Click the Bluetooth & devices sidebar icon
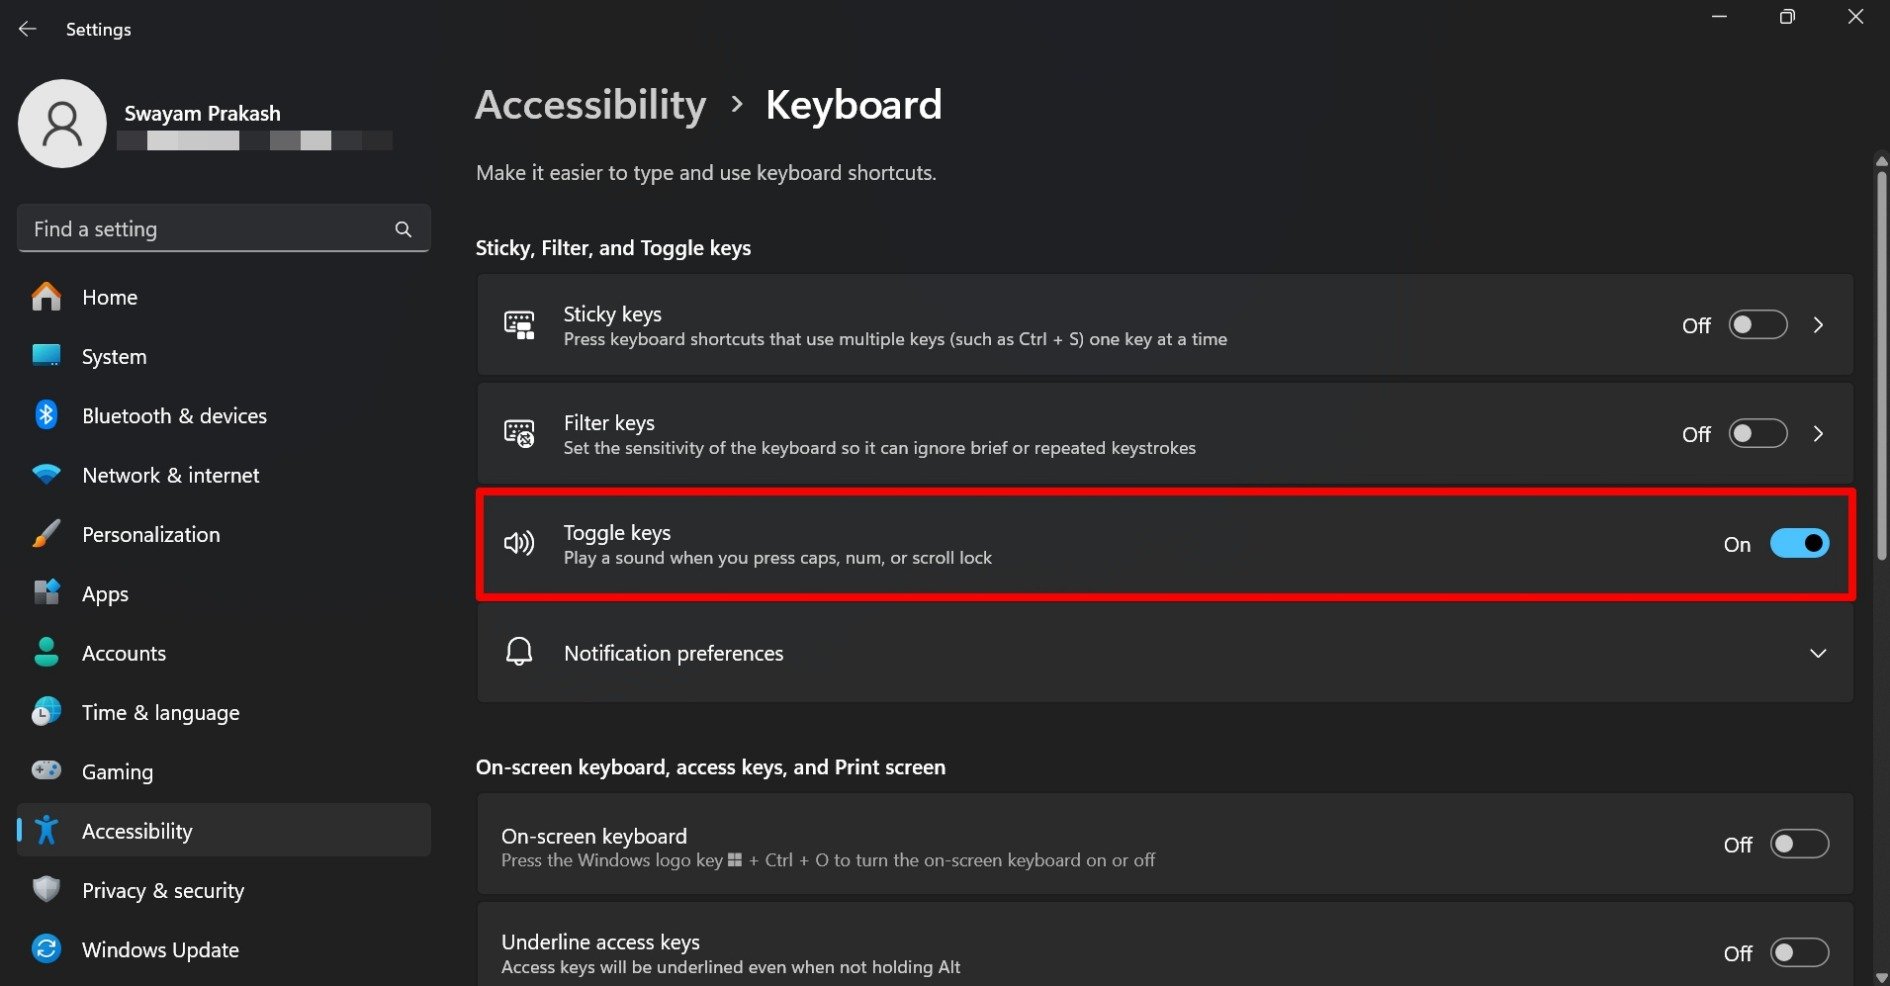1890x986 pixels. pos(46,415)
